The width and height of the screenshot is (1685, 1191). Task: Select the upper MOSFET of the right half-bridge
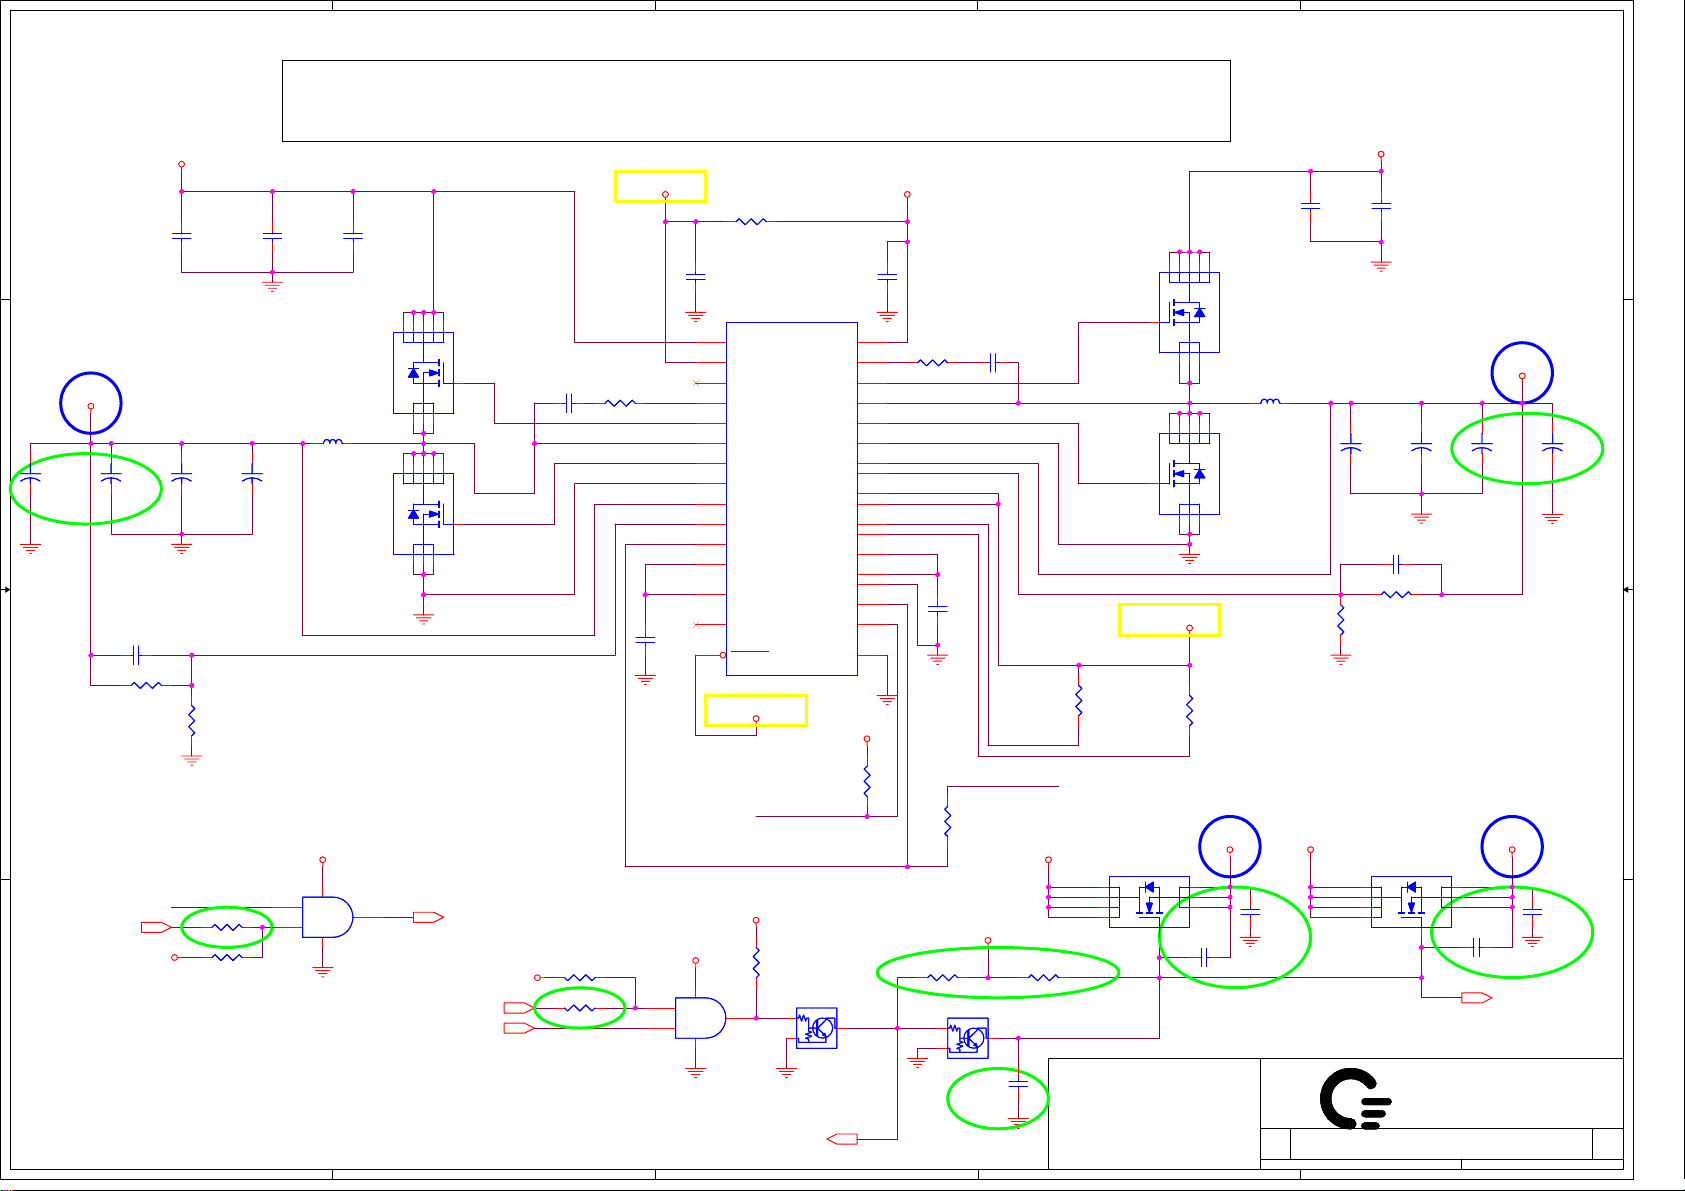click(x=1190, y=312)
